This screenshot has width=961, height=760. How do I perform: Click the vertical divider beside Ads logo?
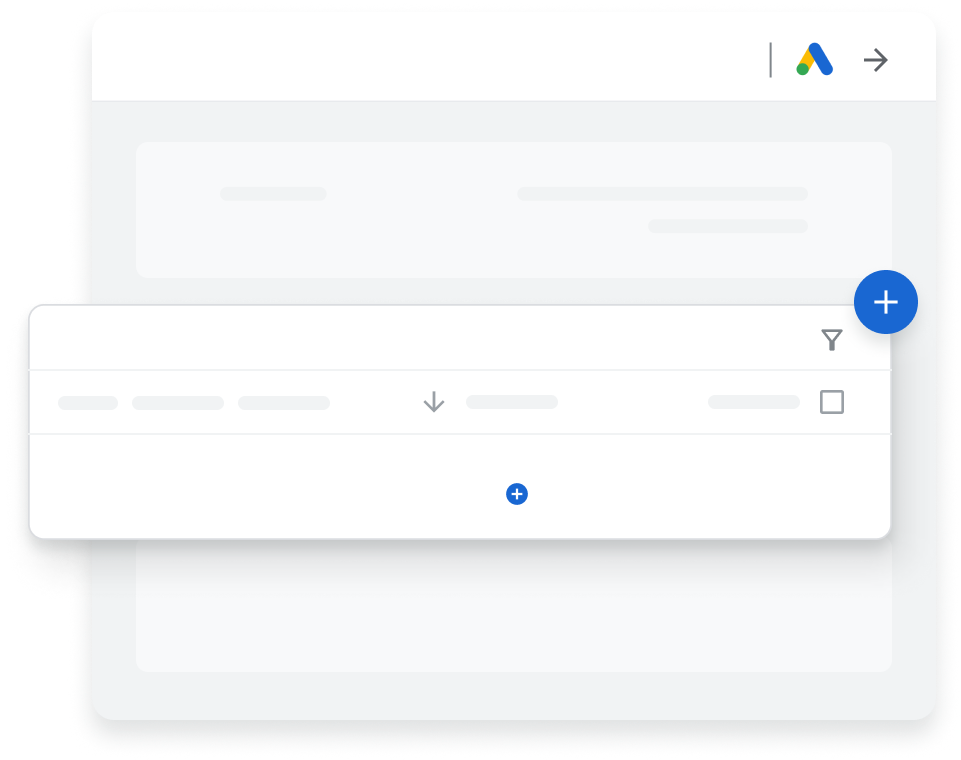[770, 60]
